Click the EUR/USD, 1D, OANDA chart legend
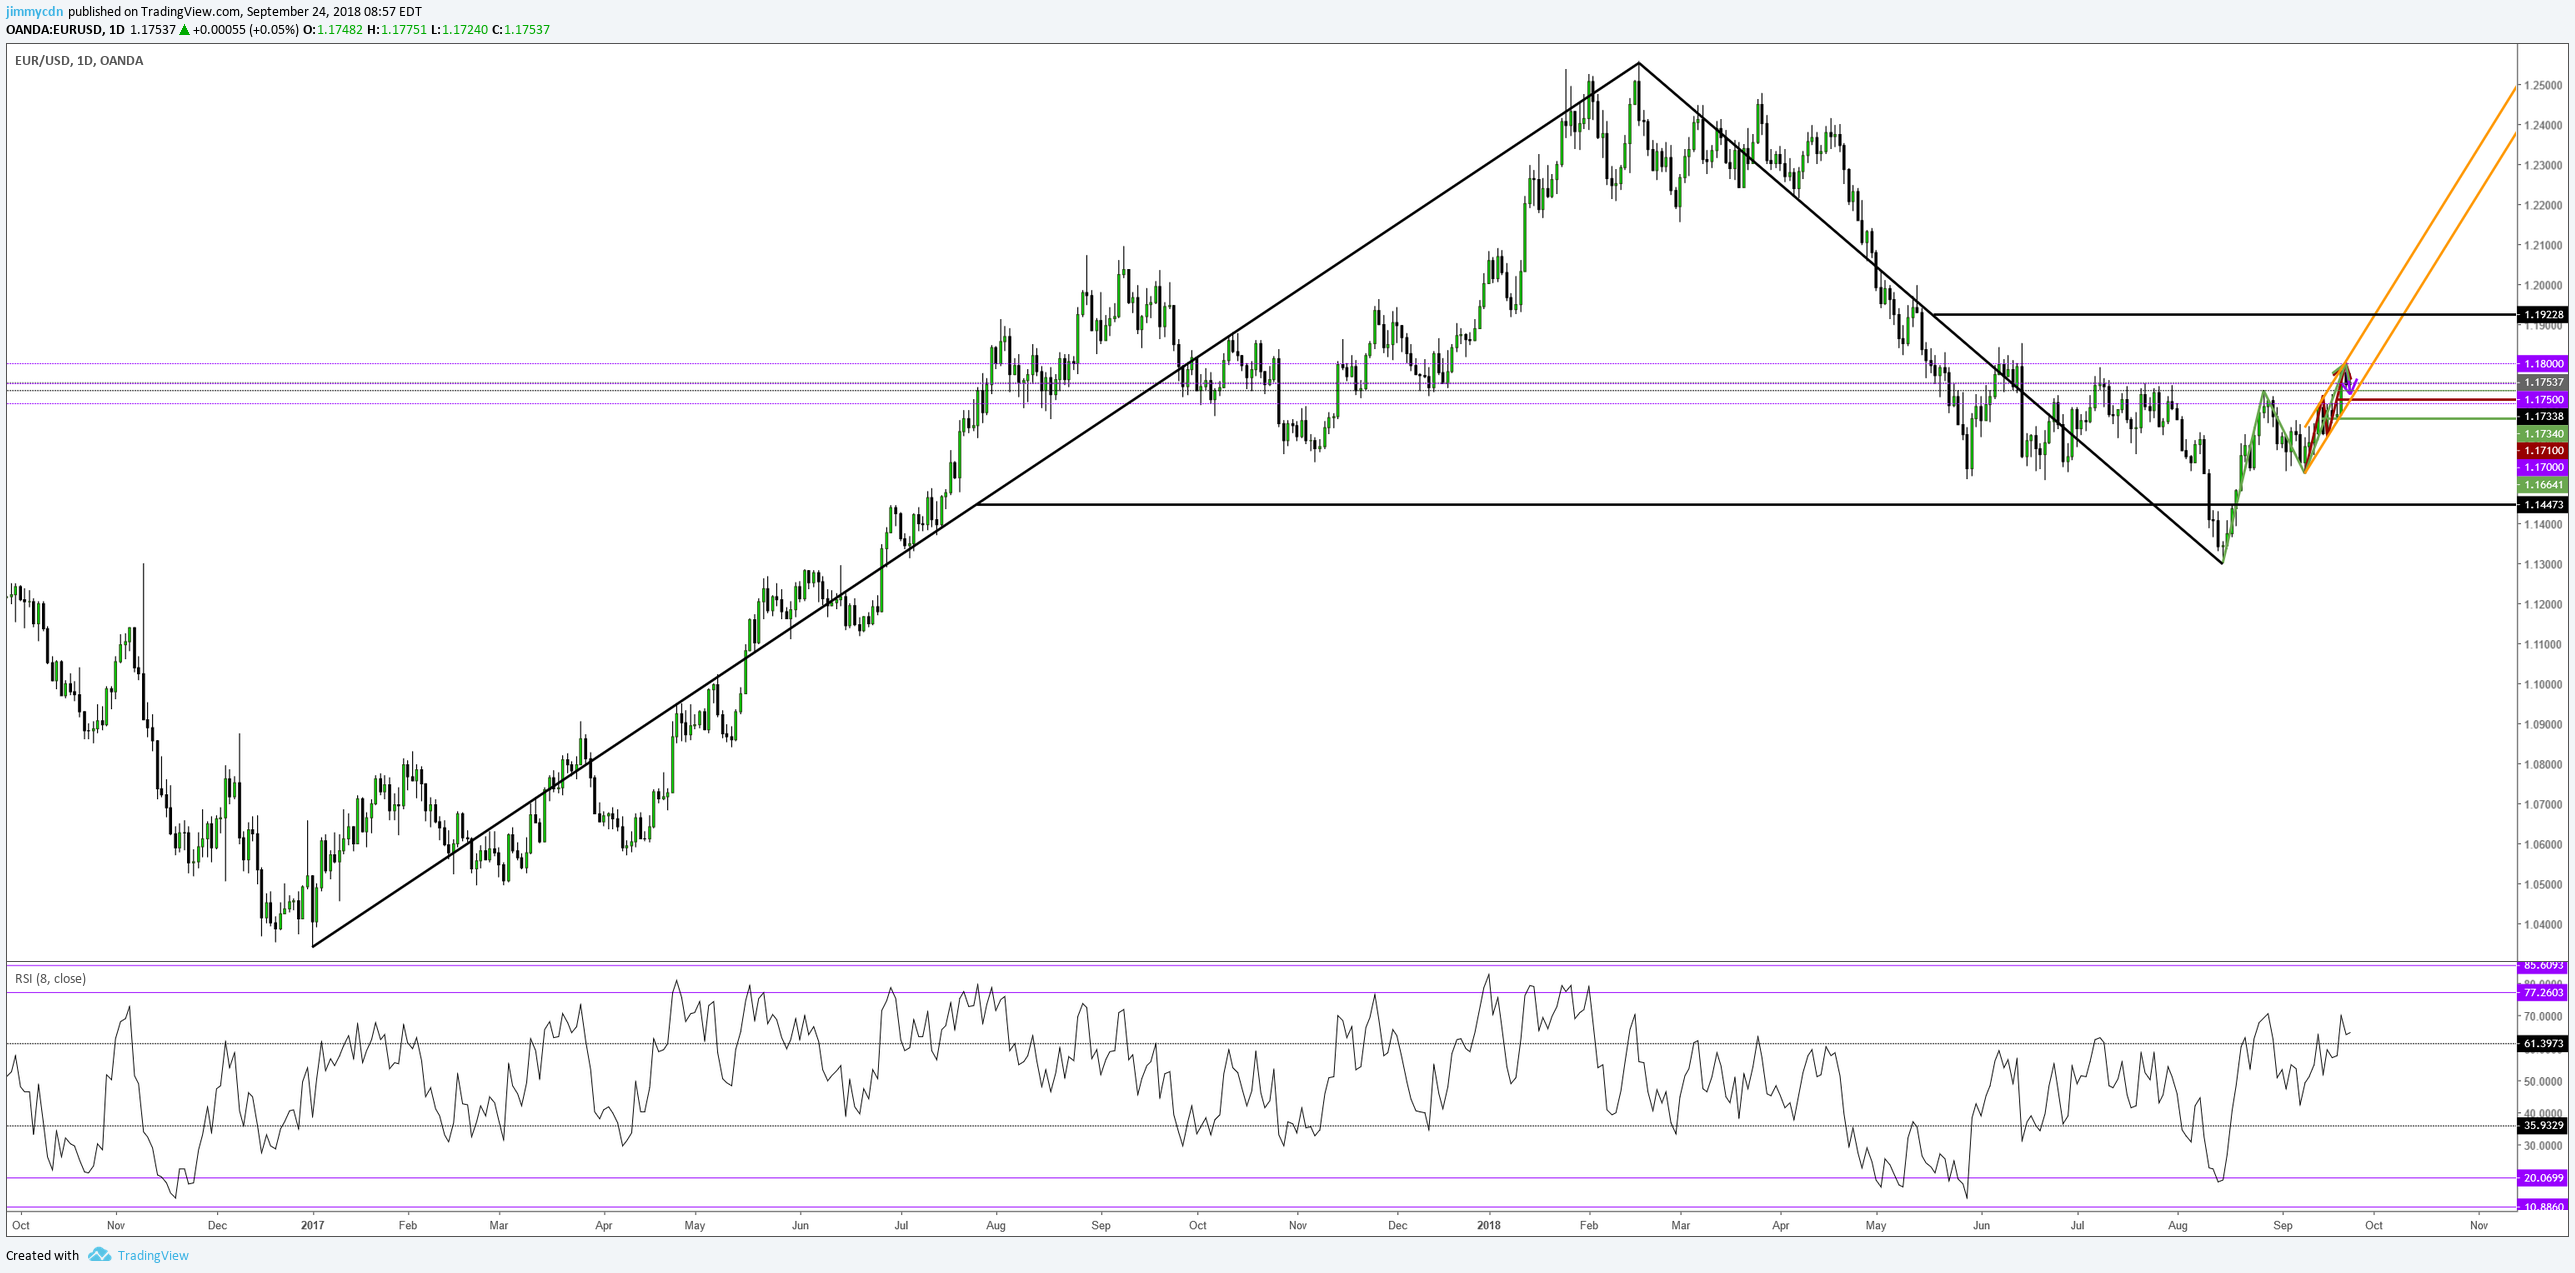Screen dimensions: 2575x1273 coord(79,60)
